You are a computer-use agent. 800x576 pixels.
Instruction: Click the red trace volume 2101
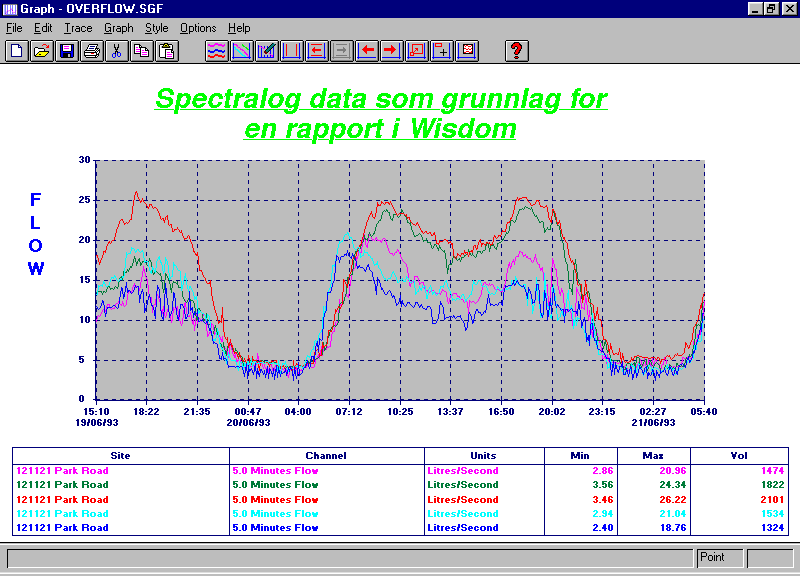(x=772, y=499)
